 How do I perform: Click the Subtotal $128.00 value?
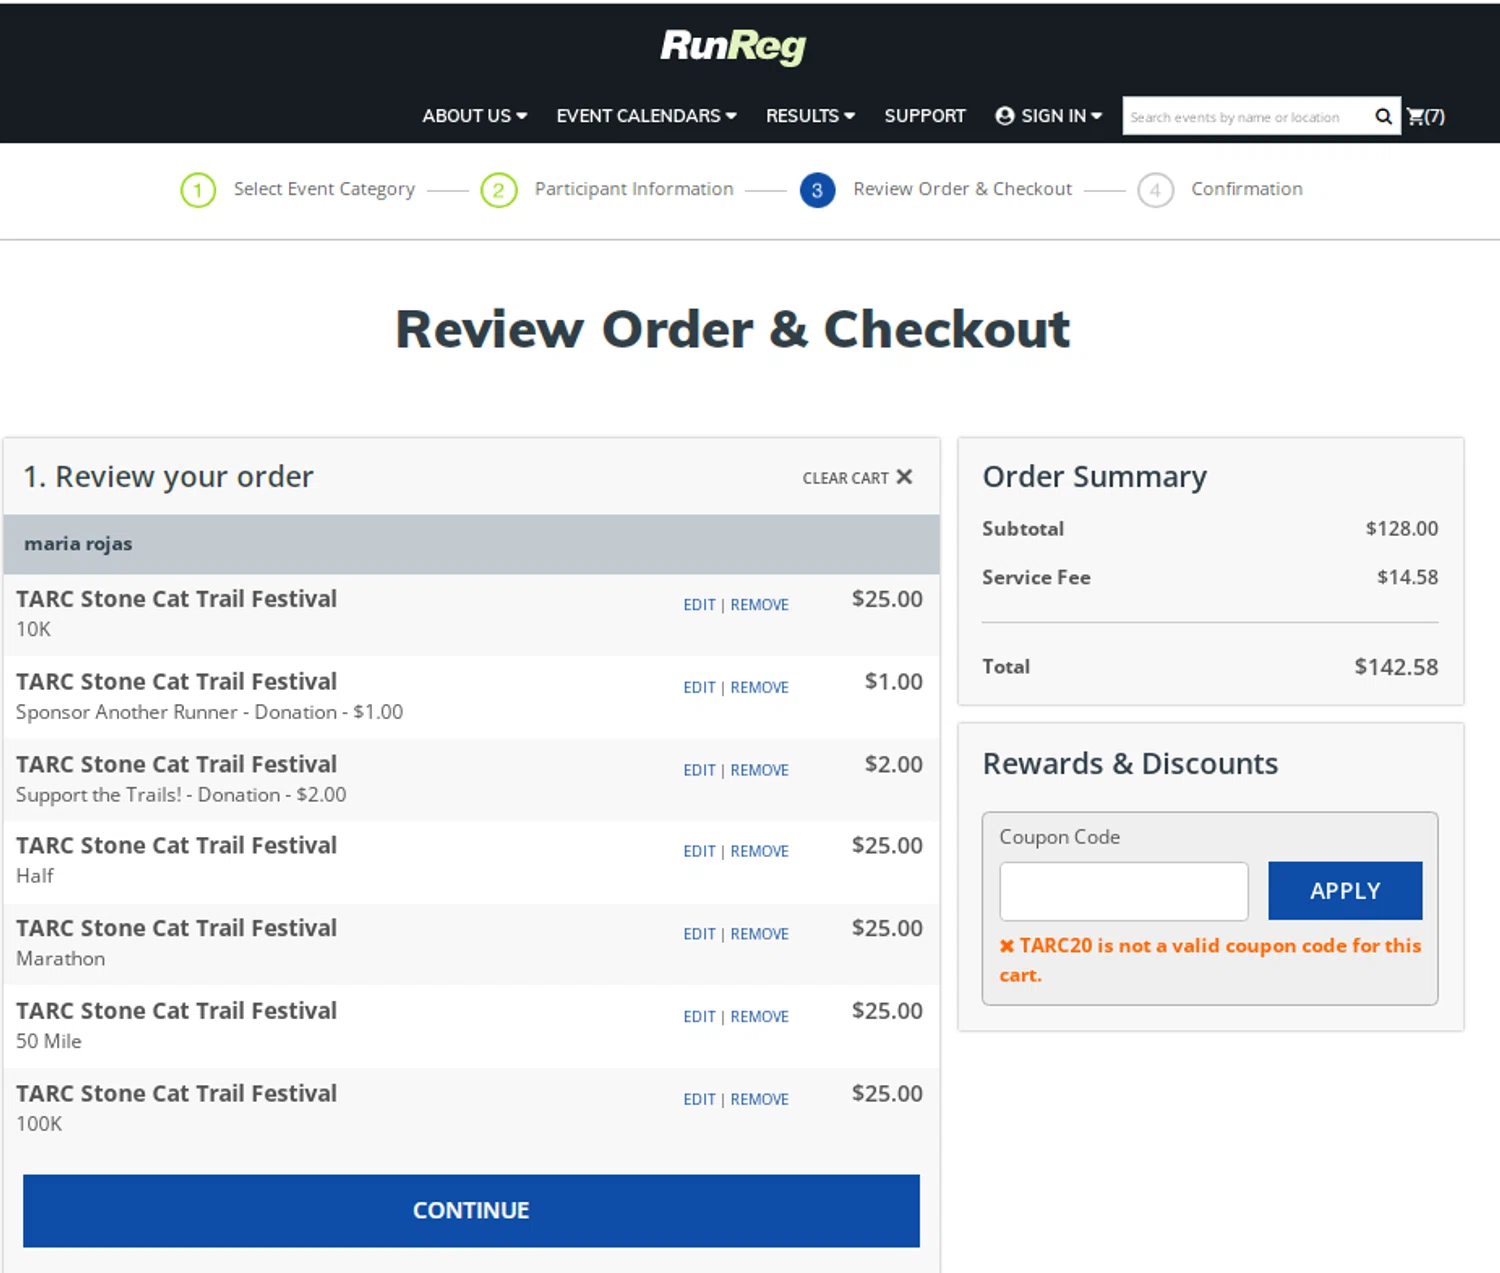coord(1402,529)
